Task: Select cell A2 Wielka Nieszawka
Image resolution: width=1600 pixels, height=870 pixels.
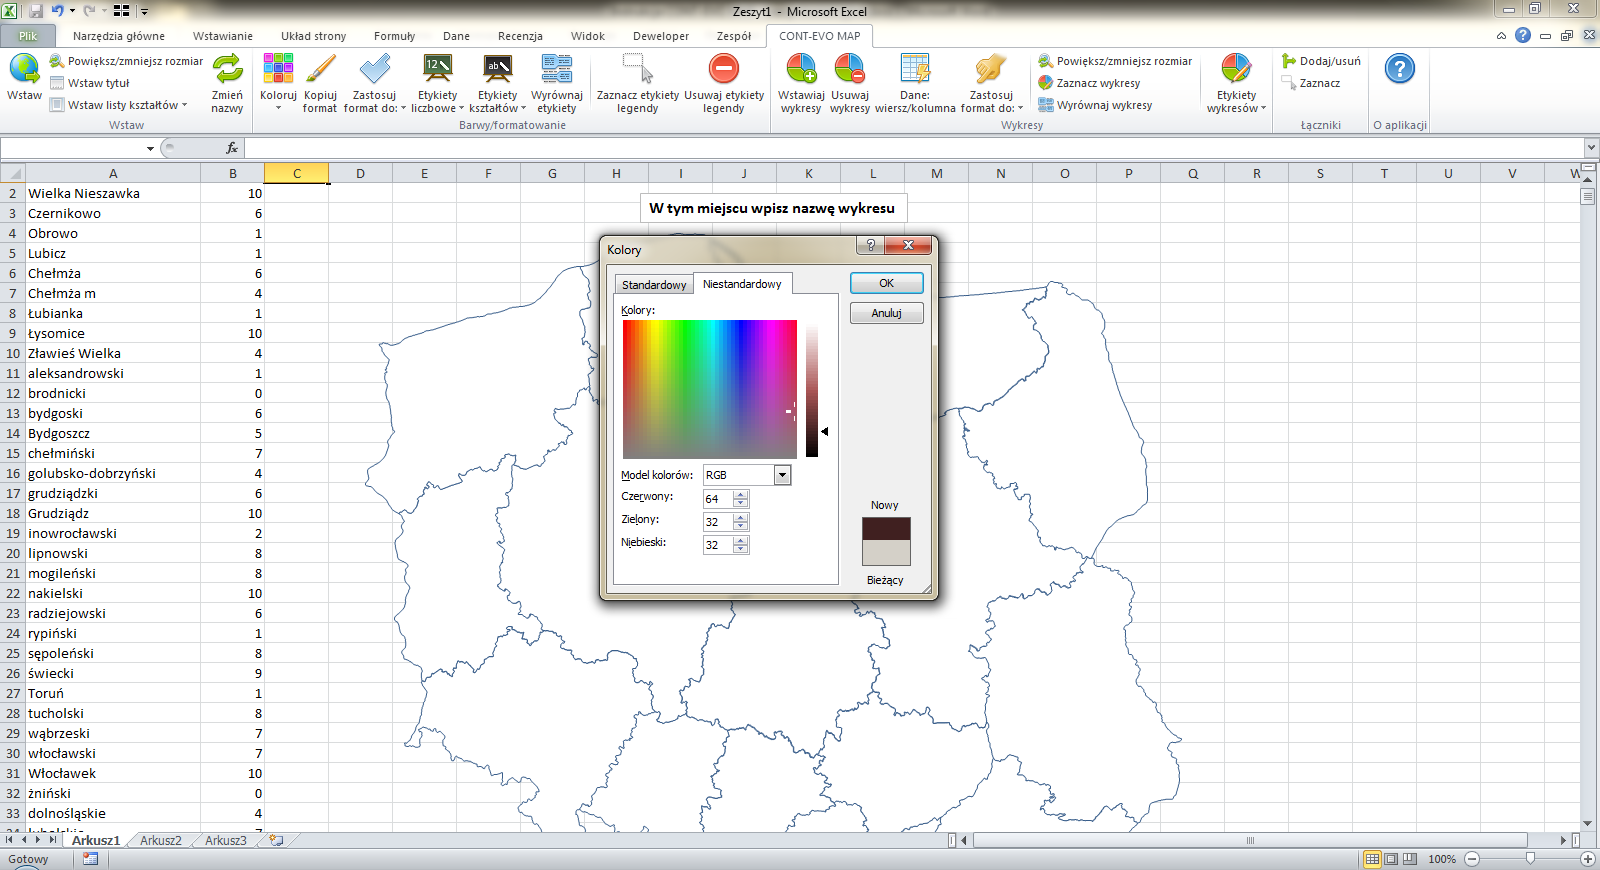Action: [113, 193]
